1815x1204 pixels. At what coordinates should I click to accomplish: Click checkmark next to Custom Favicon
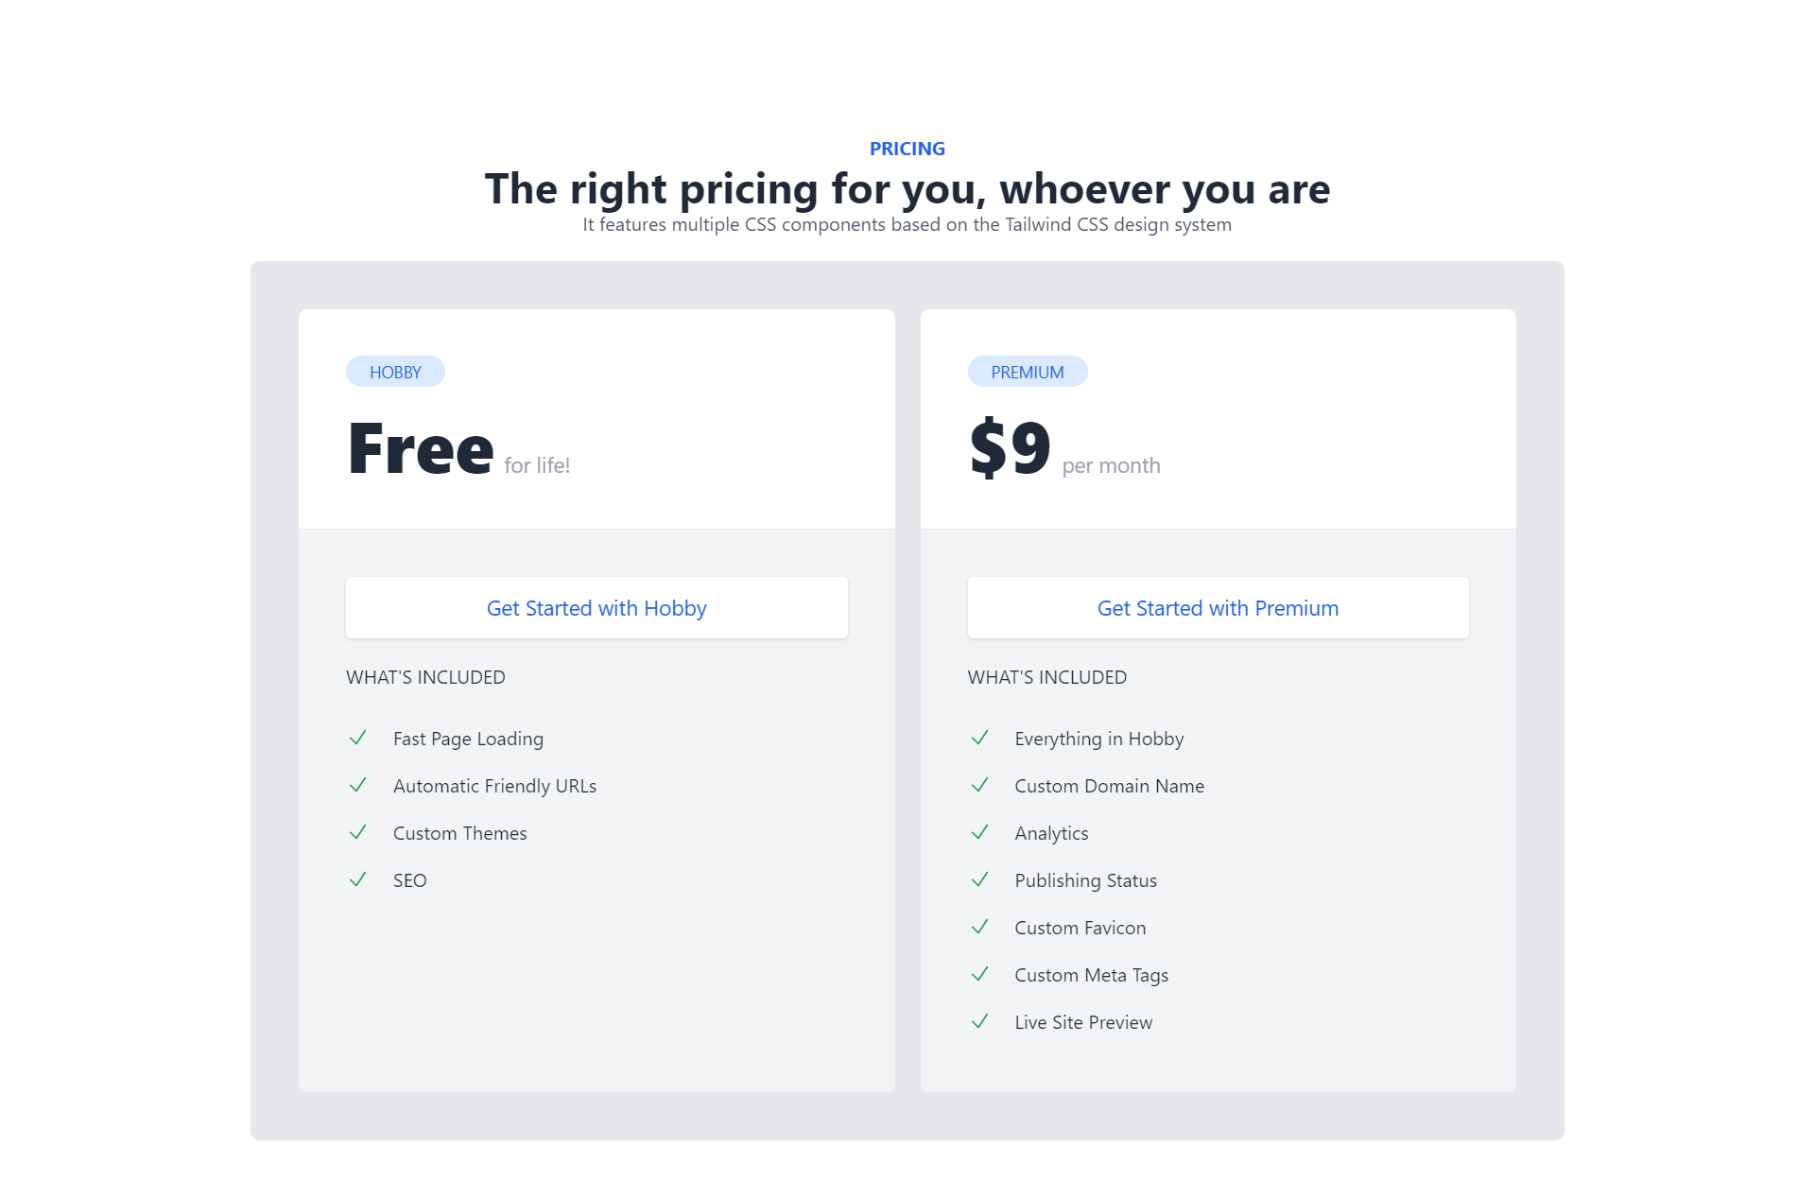point(980,927)
